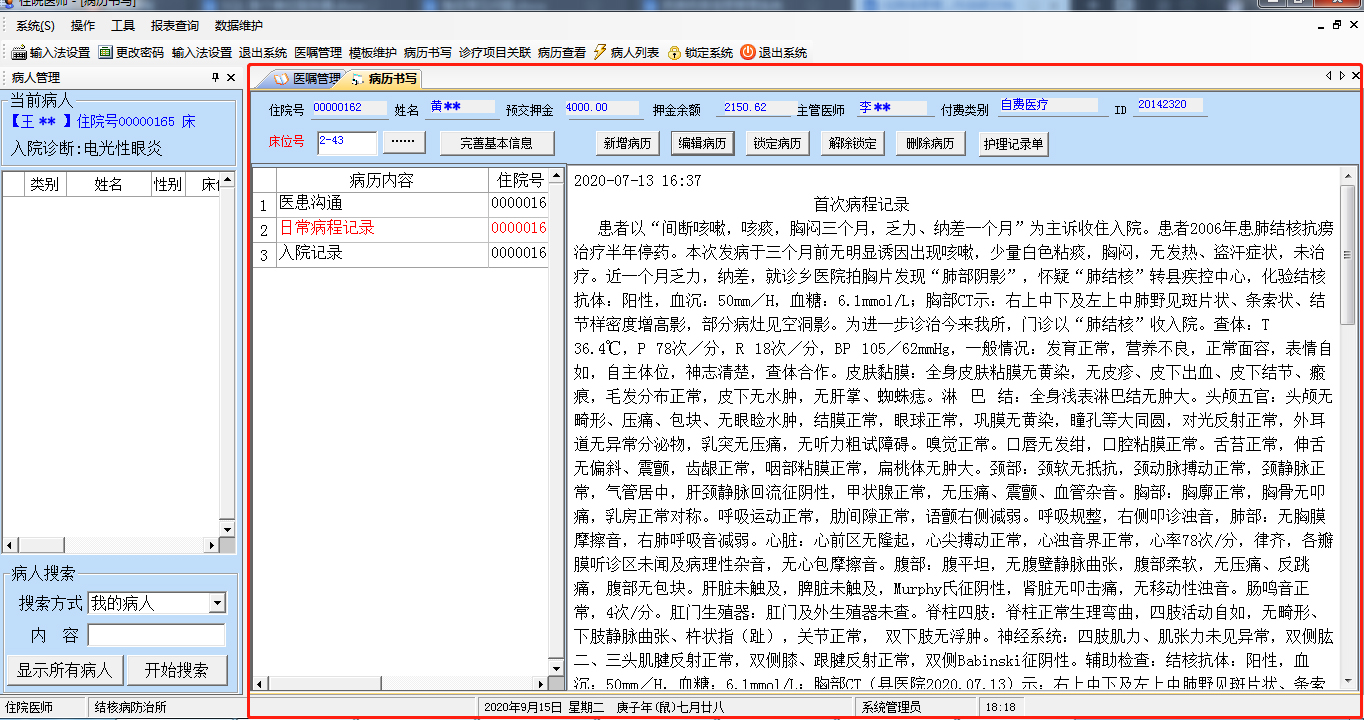Click the tab scroll right arrow

coord(1342,76)
